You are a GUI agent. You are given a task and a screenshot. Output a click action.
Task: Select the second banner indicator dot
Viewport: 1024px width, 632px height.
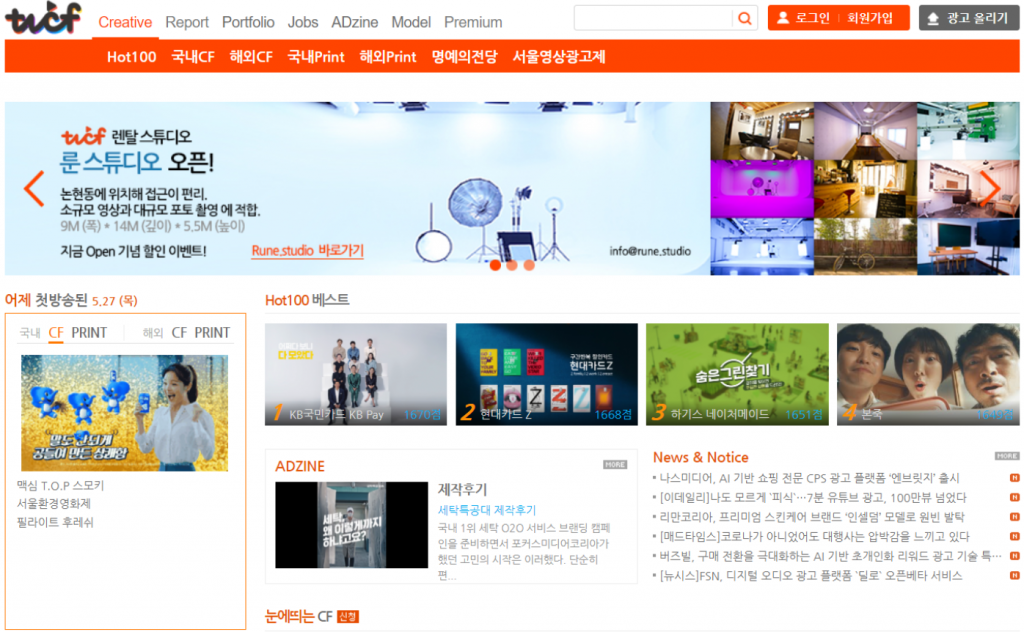(512, 265)
